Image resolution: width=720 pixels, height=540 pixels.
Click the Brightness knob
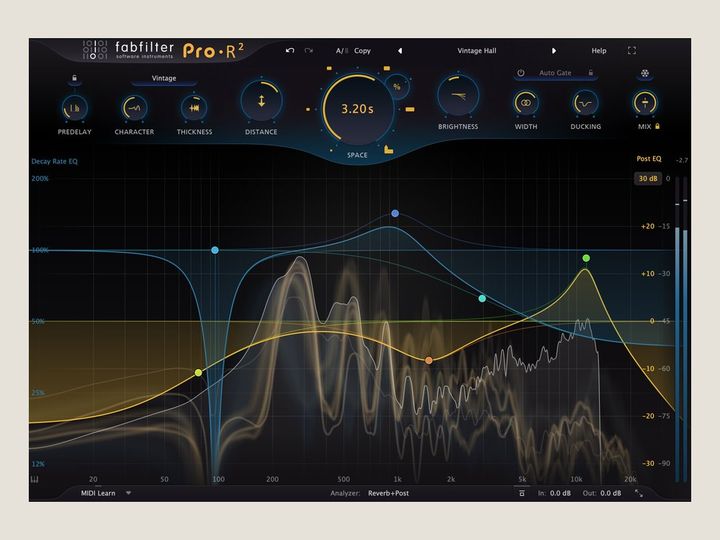[x=458, y=96]
